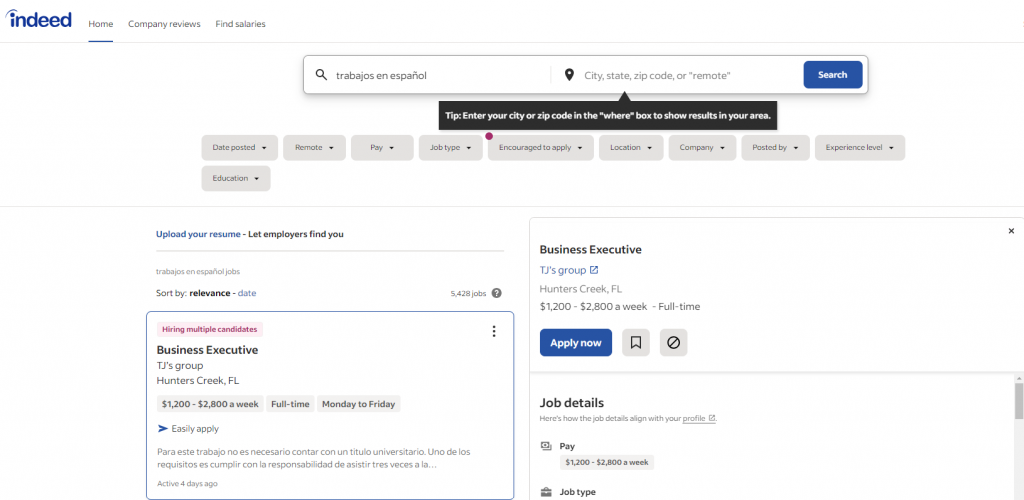The width and height of the screenshot is (1024, 500).
Task: Save job with bookmark icon
Action: 635,343
